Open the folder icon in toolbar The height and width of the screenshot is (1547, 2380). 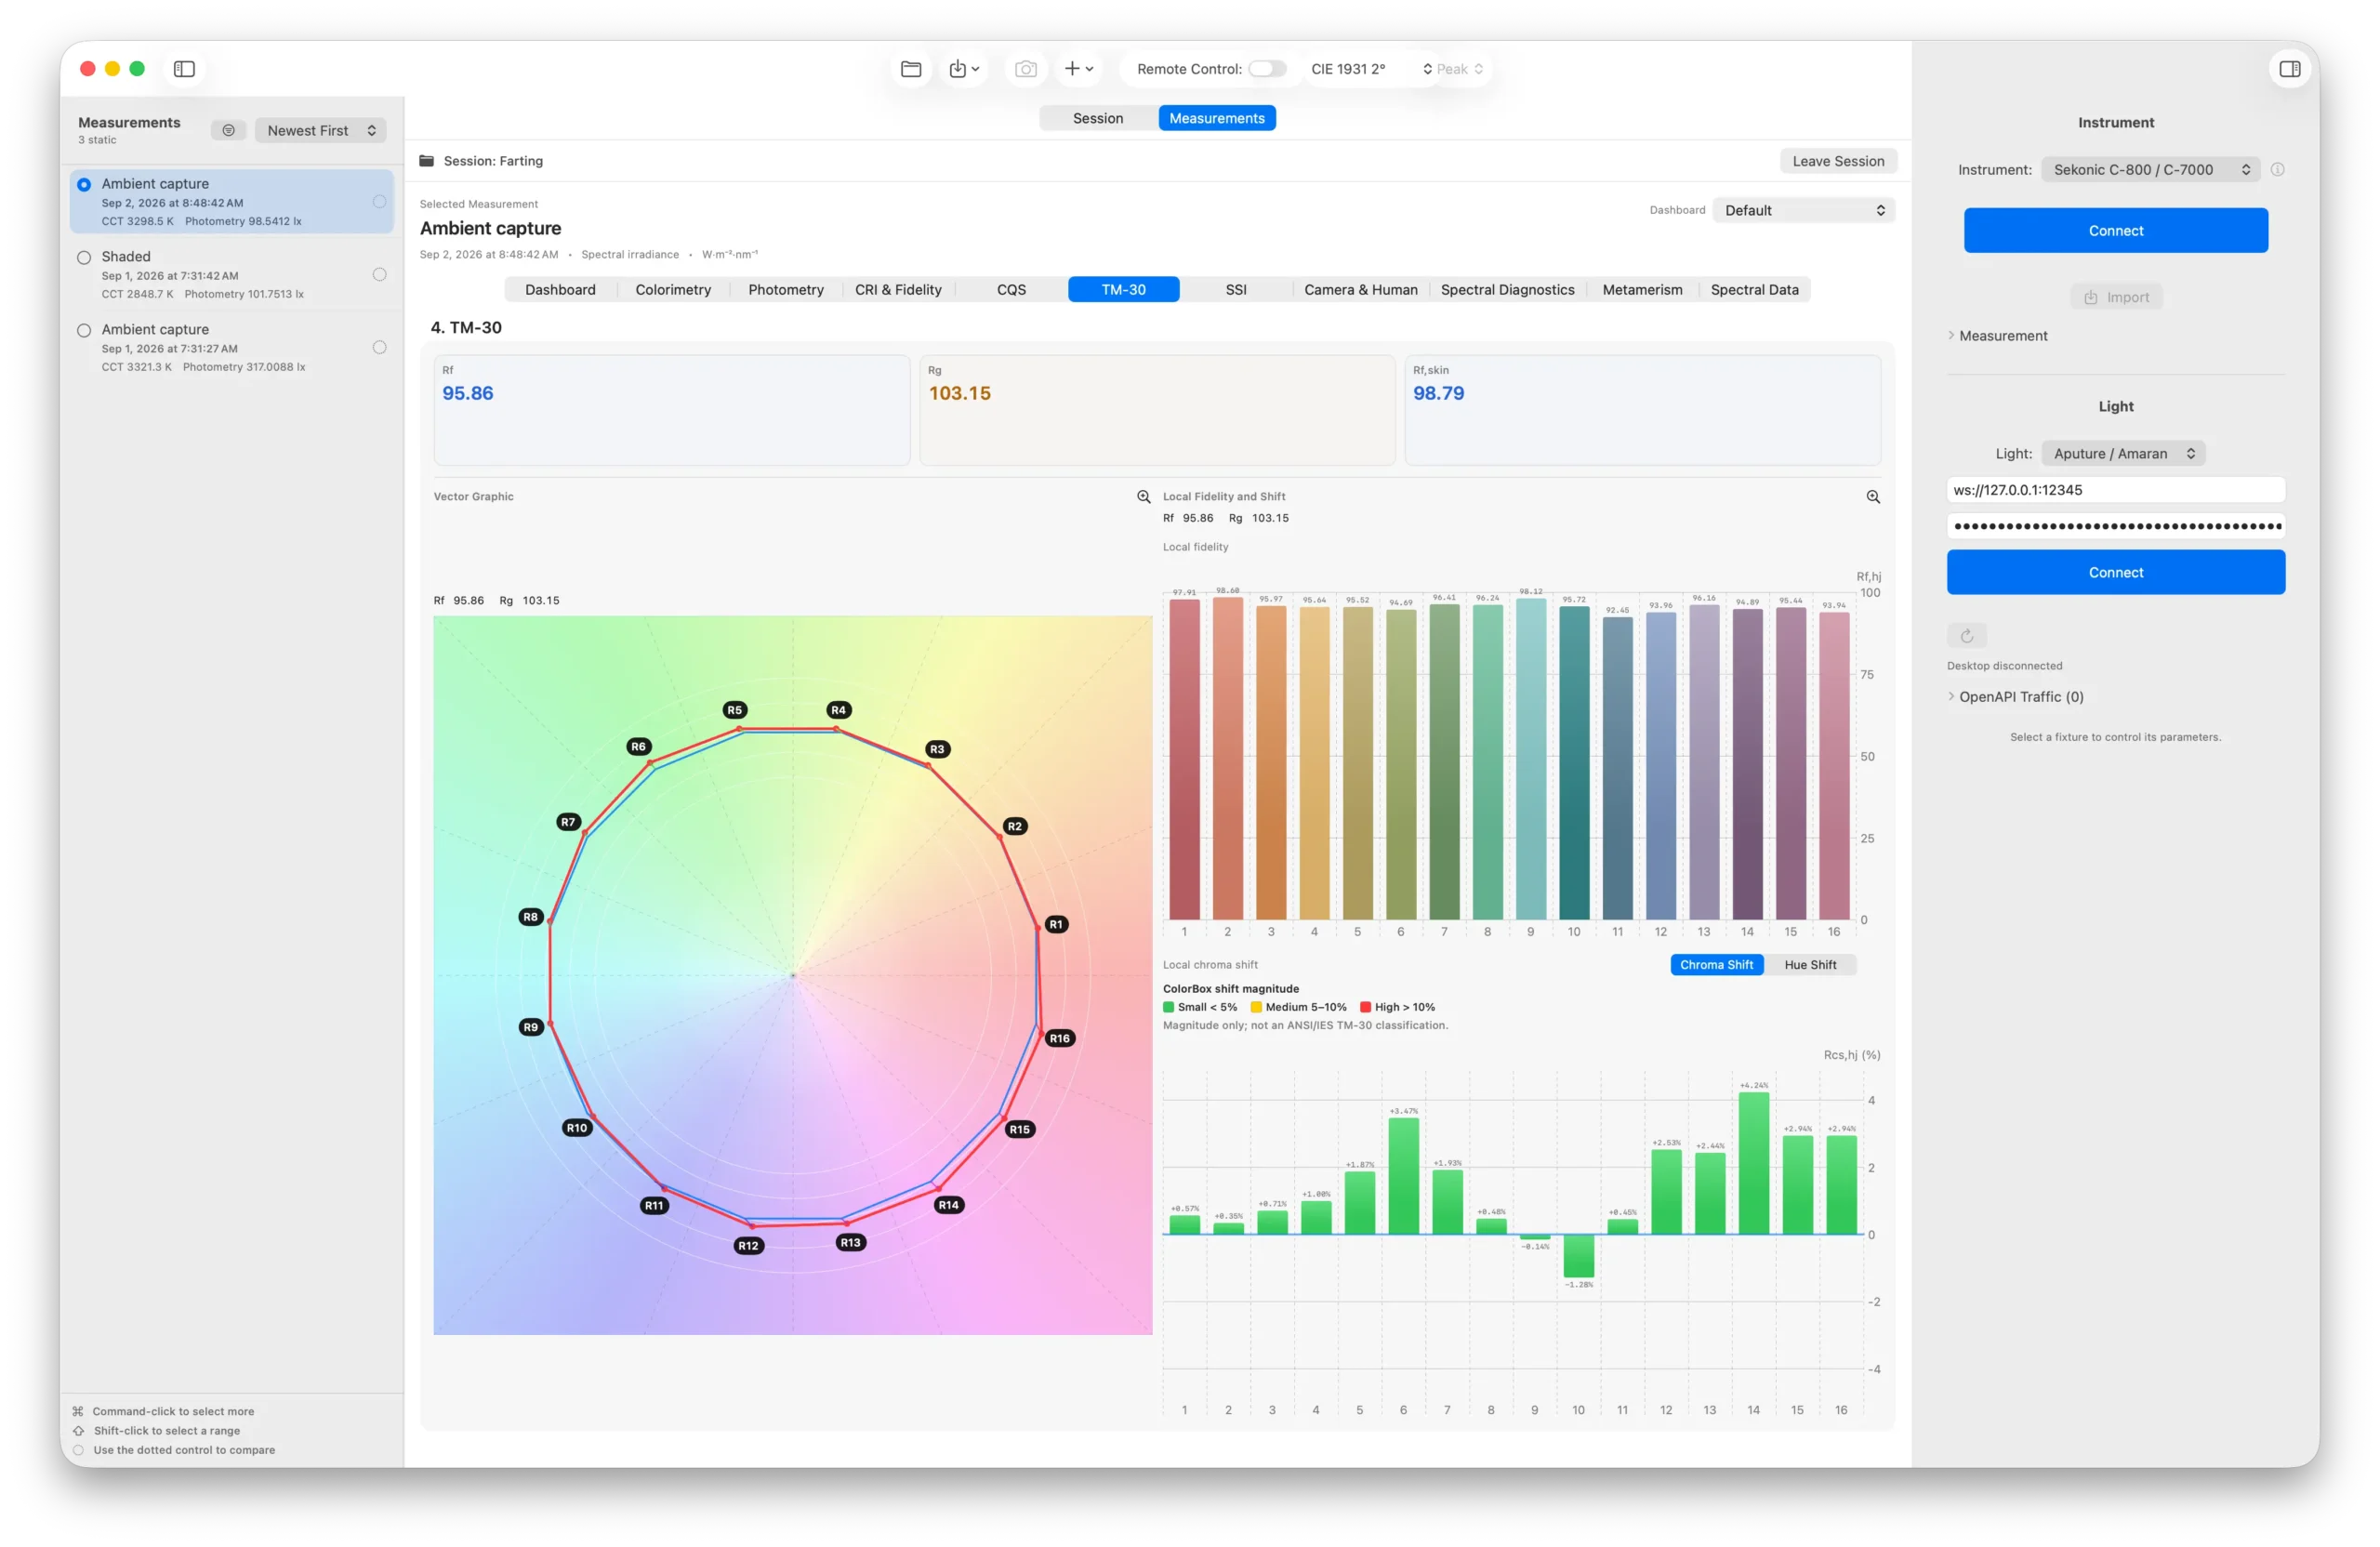[911, 69]
